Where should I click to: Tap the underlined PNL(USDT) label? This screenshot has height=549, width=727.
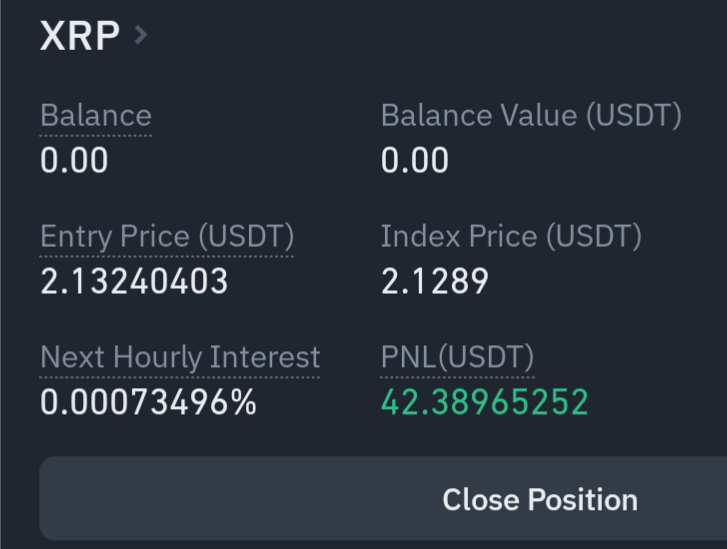pos(457,357)
